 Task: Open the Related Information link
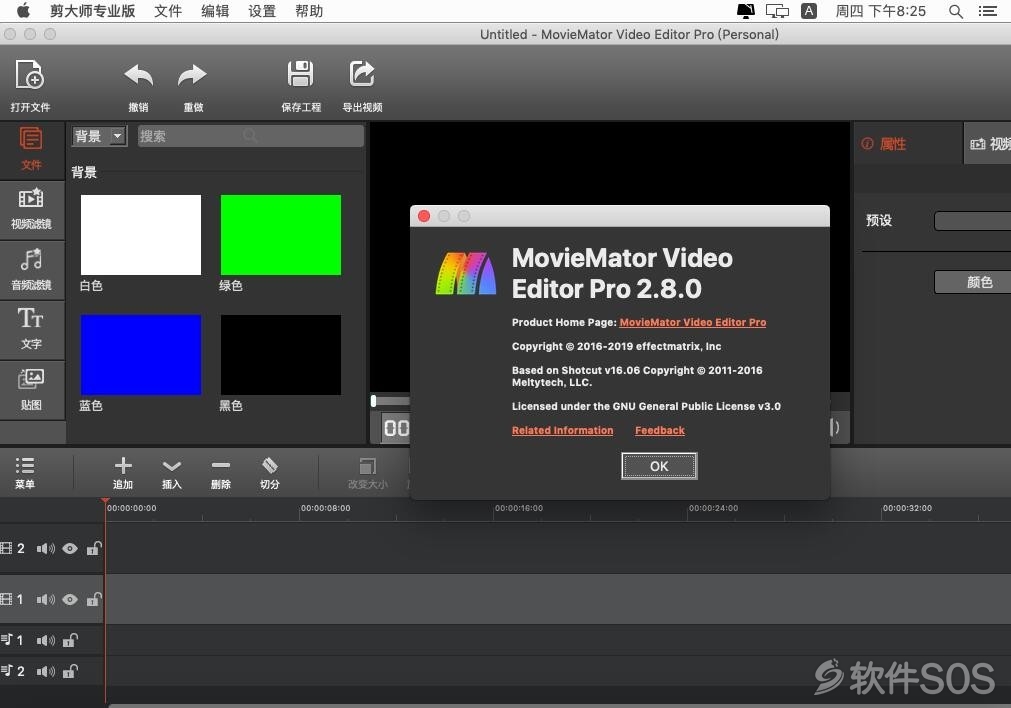(x=562, y=430)
